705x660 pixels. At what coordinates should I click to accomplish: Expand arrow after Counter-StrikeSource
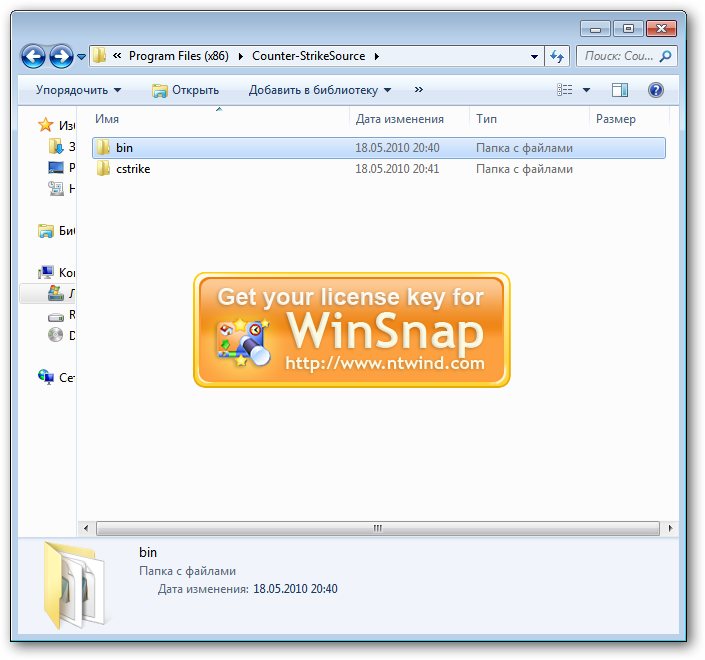[377, 56]
